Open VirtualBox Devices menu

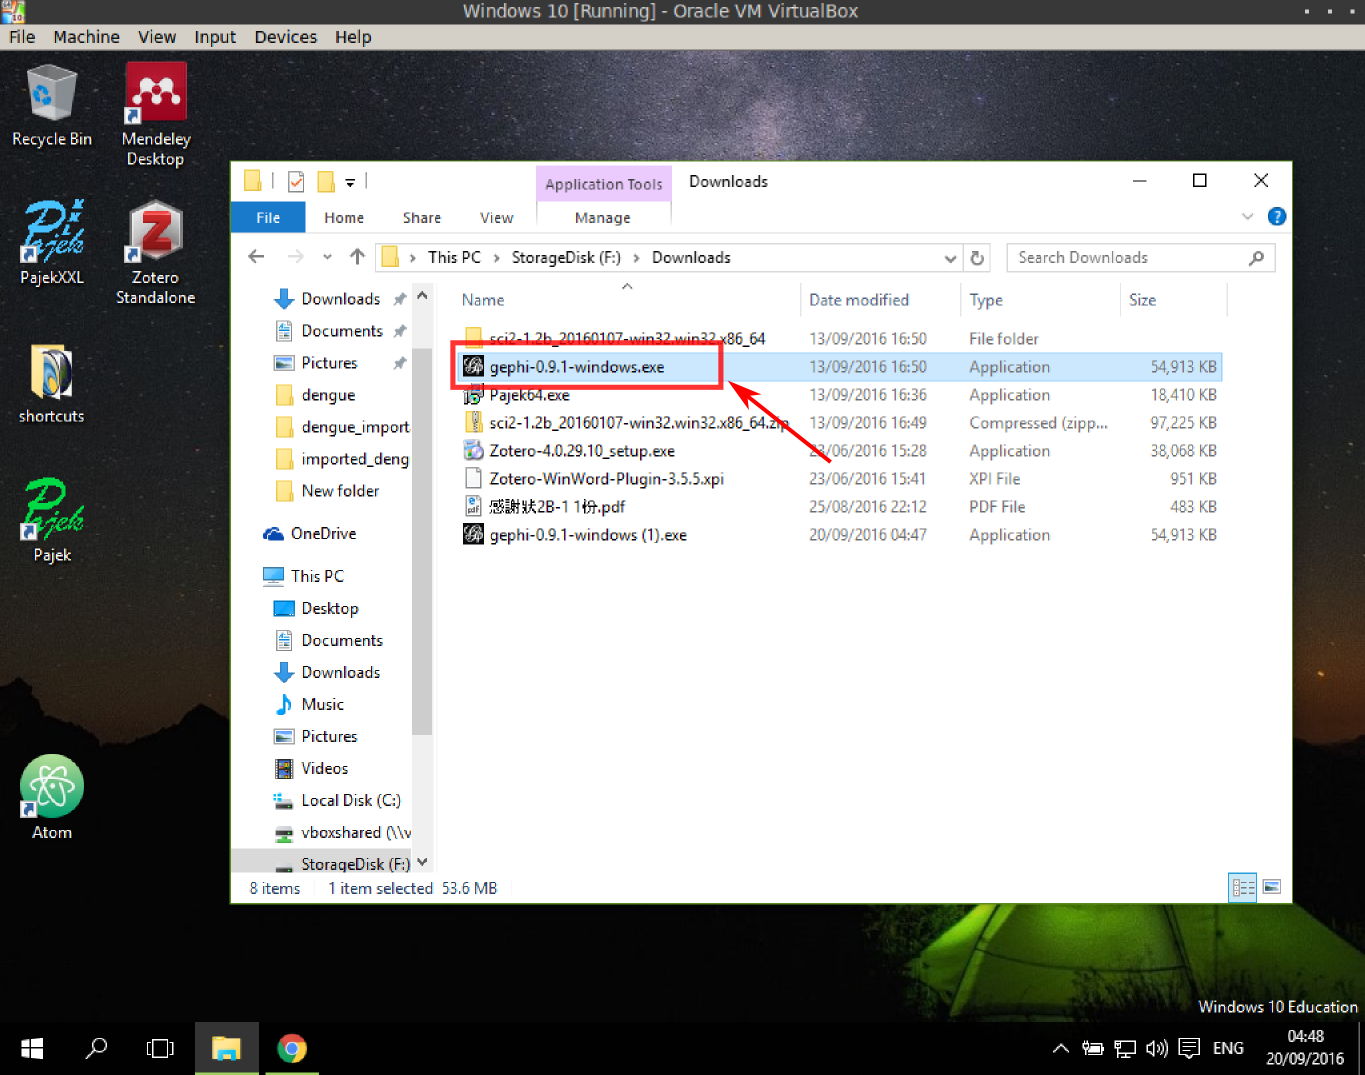(x=285, y=37)
